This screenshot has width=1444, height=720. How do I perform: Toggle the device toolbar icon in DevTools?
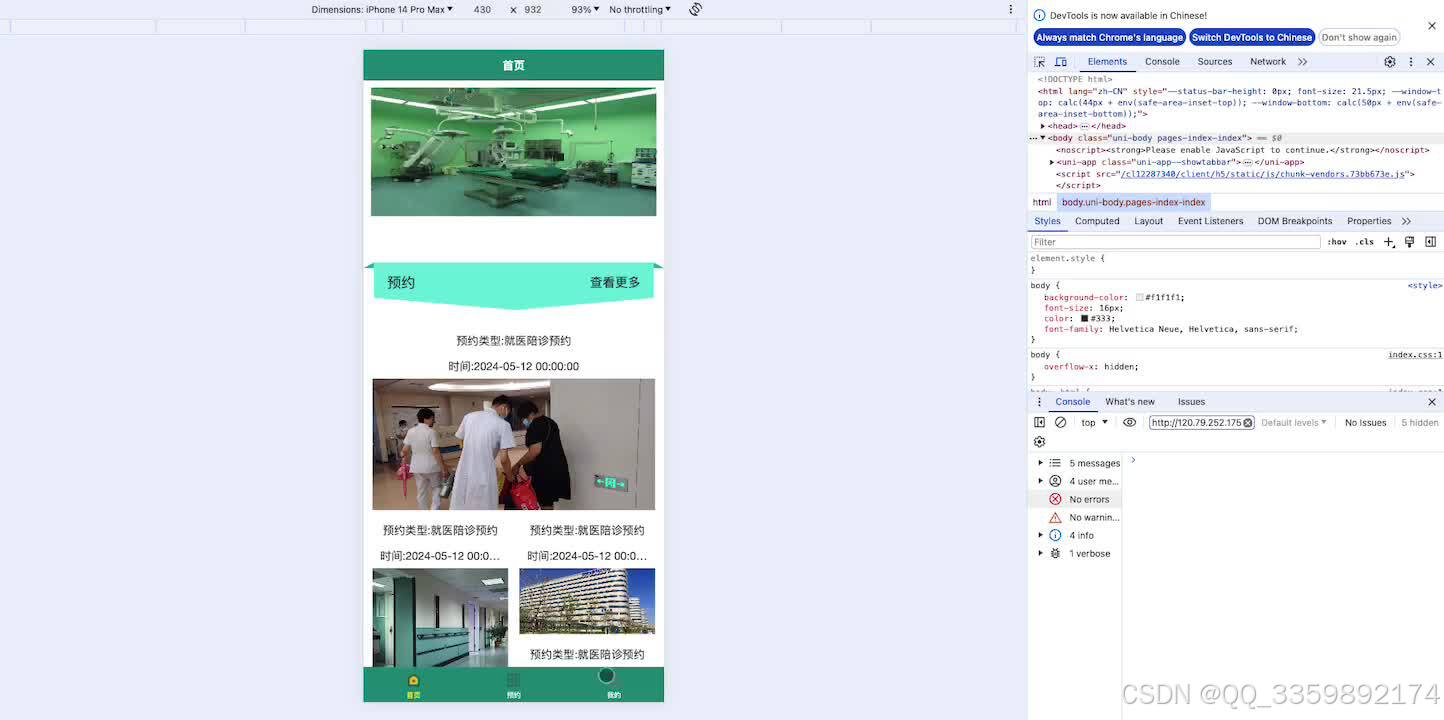pyautogui.click(x=1061, y=62)
